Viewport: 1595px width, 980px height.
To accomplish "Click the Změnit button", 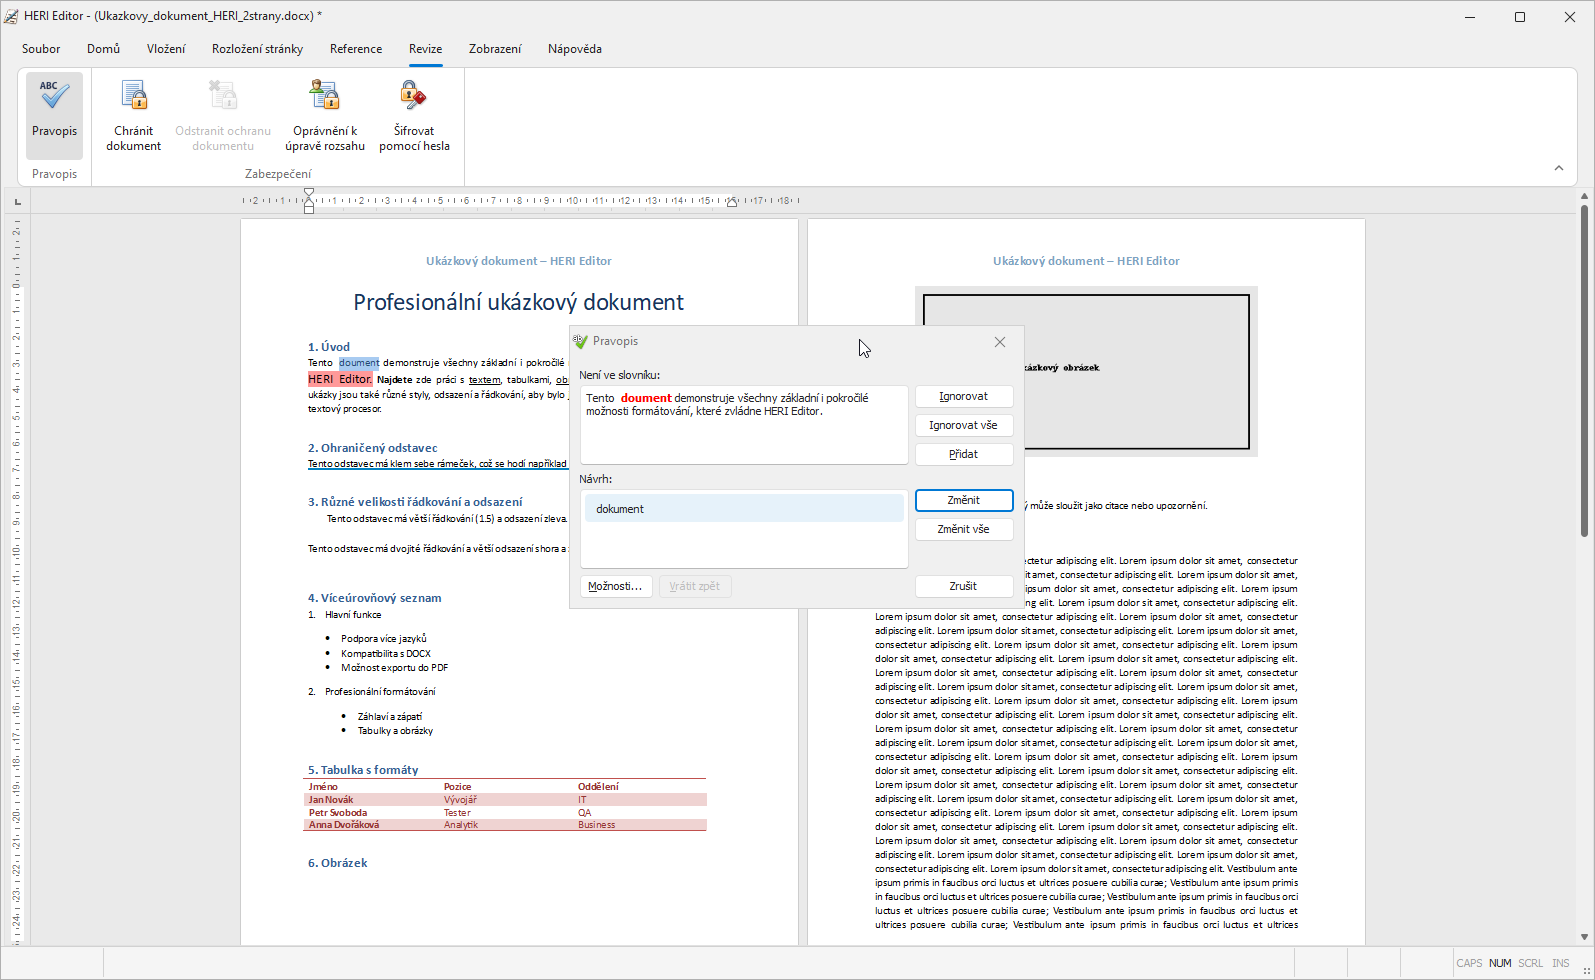I will [x=963, y=500].
